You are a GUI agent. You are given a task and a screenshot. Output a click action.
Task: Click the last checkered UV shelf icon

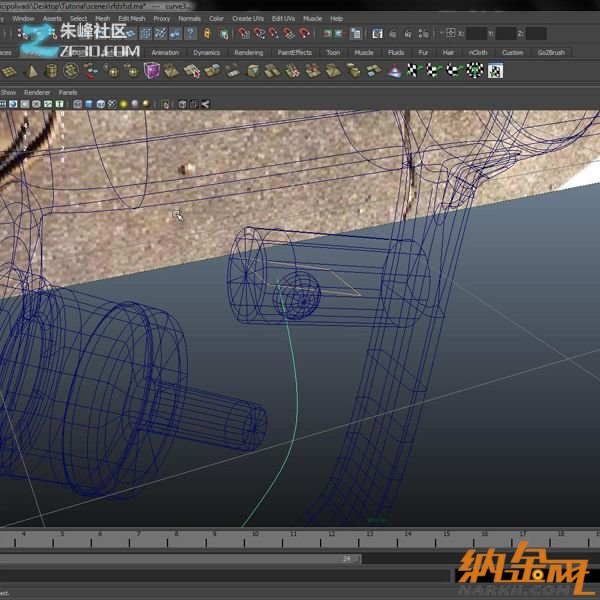point(495,71)
